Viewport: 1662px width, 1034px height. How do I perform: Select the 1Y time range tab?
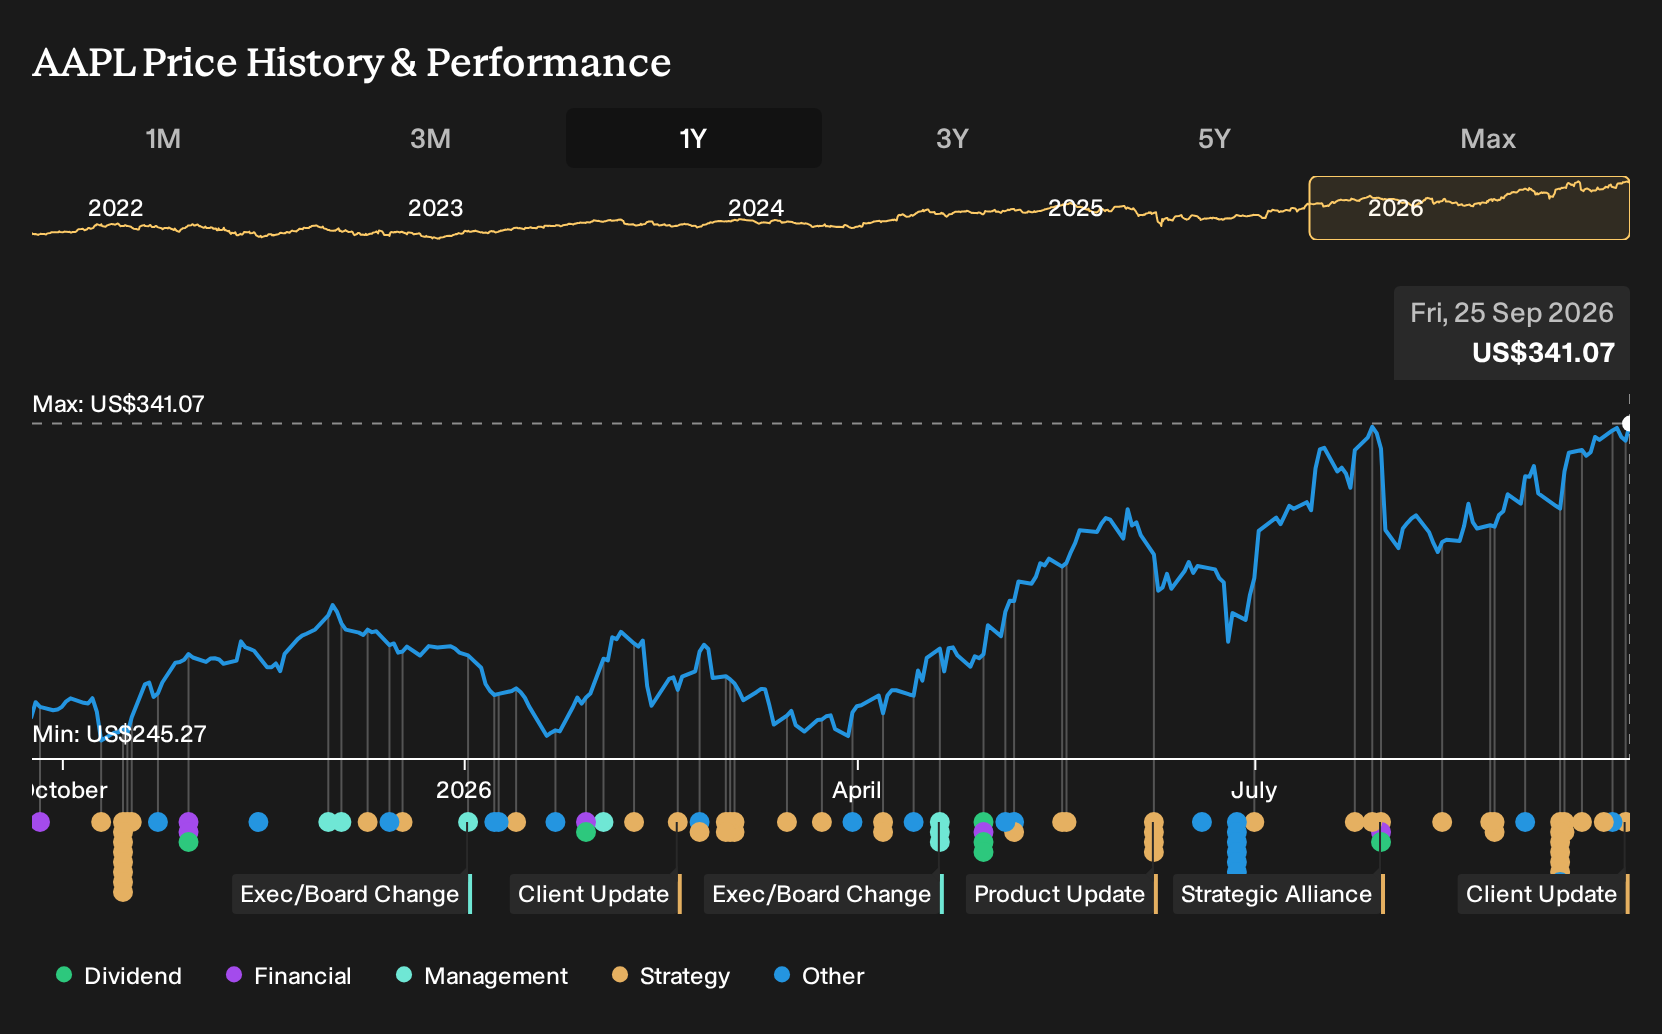click(x=694, y=138)
